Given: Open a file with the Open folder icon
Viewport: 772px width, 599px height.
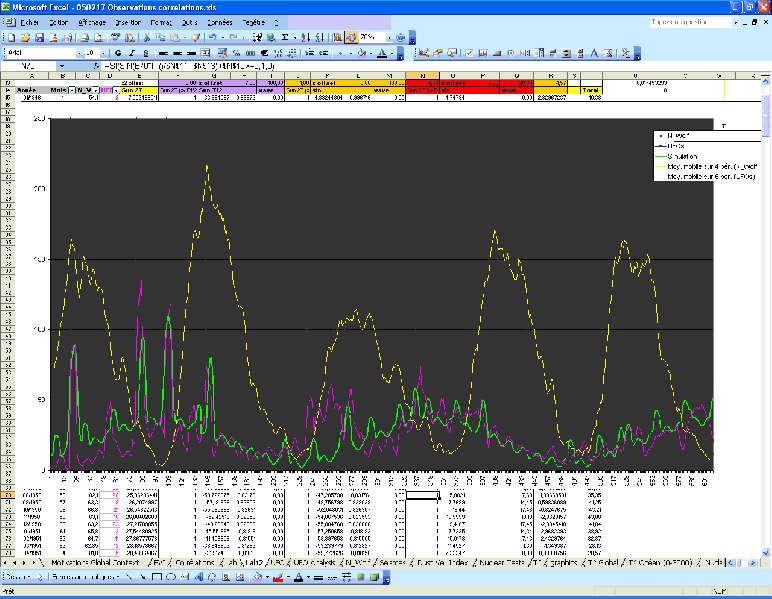Looking at the screenshot, I should pos(26,37).
